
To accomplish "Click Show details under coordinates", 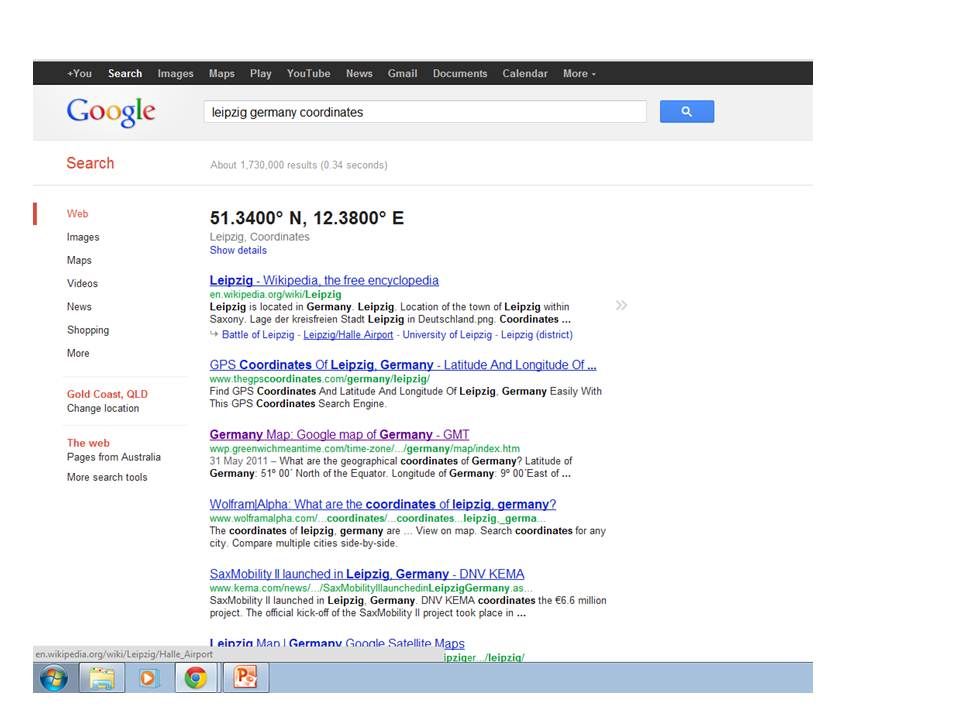I will (x=238, y=250).
